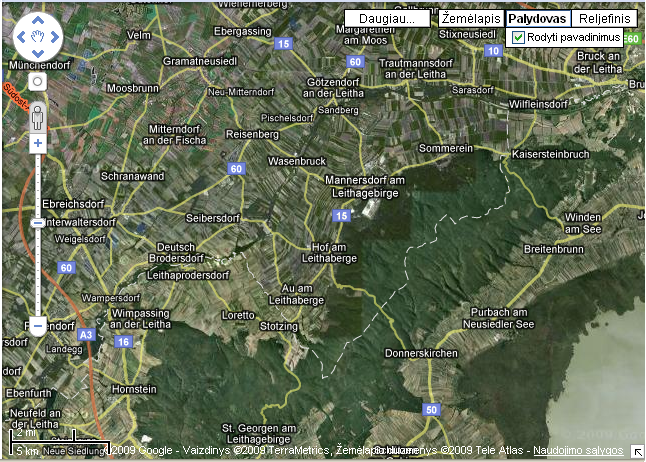Click the Bruck an der Leitha label
This screenshot has height=462, width=646.
pos(598,62)
